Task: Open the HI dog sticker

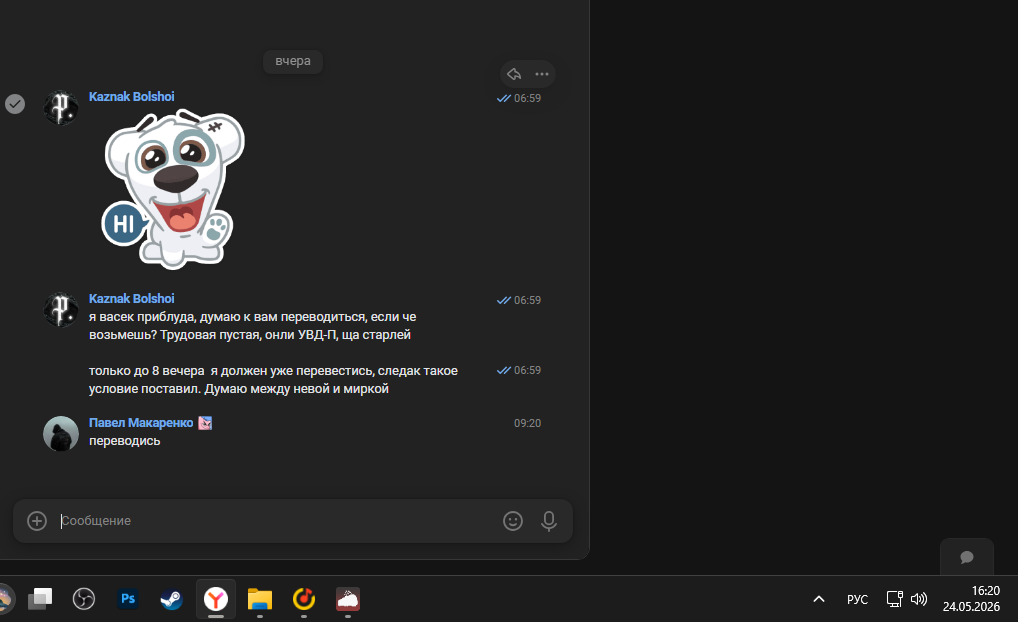Action: coord(173,189)
